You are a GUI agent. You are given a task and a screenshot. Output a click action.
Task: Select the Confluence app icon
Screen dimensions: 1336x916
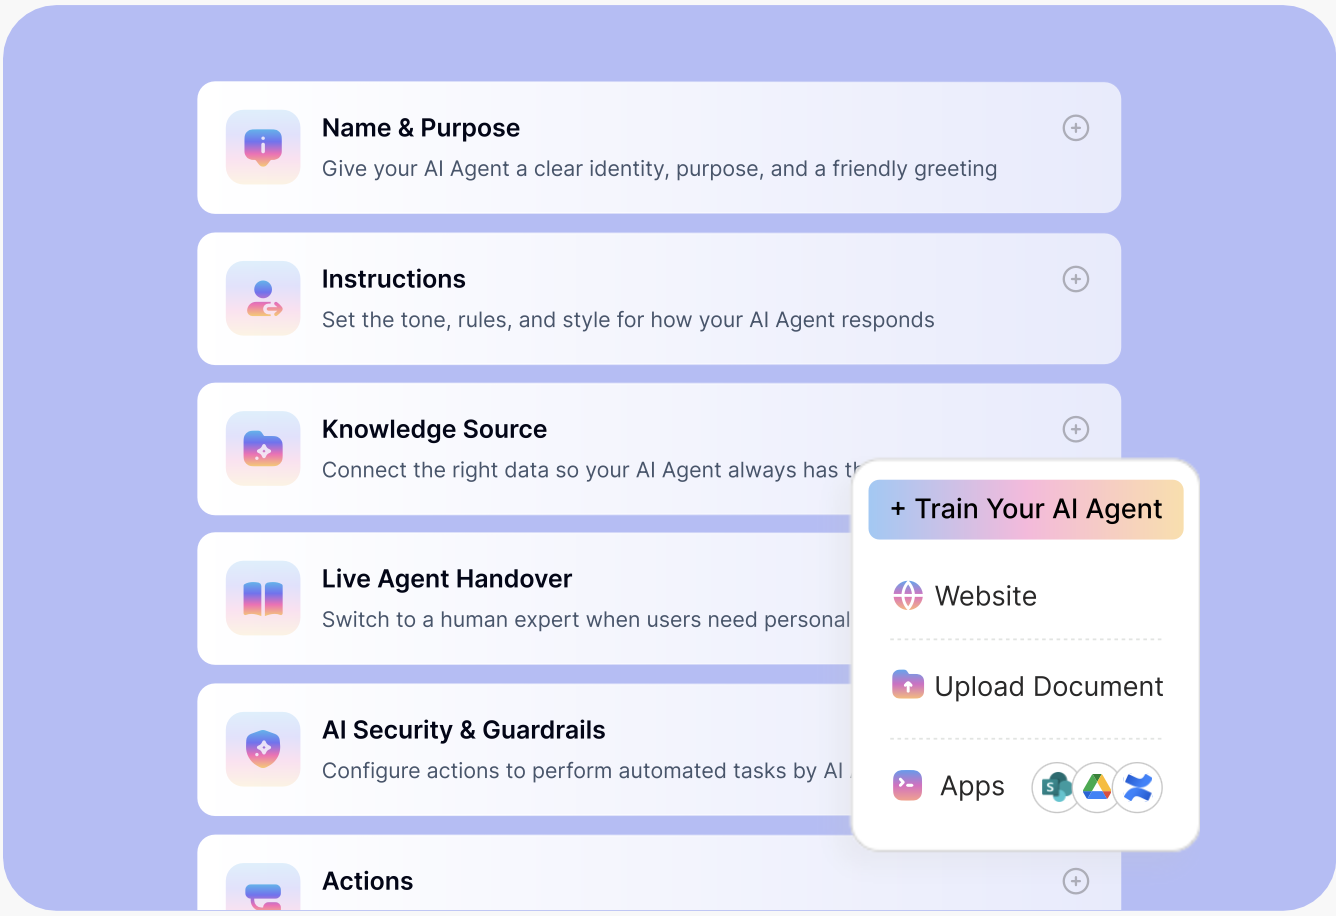pyautogui.click(x=1138, y=788)
